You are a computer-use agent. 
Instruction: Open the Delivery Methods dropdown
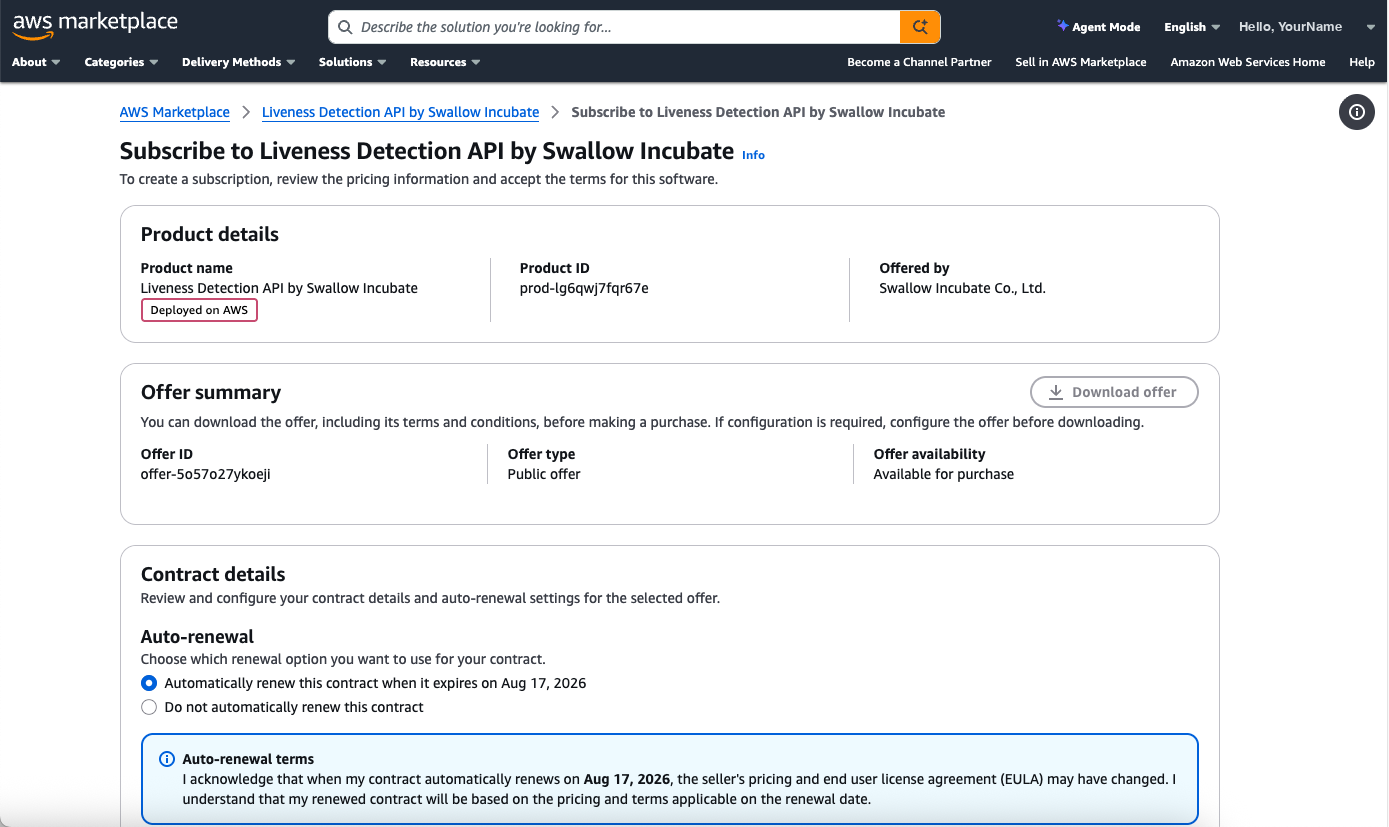[x=238, y=62]
